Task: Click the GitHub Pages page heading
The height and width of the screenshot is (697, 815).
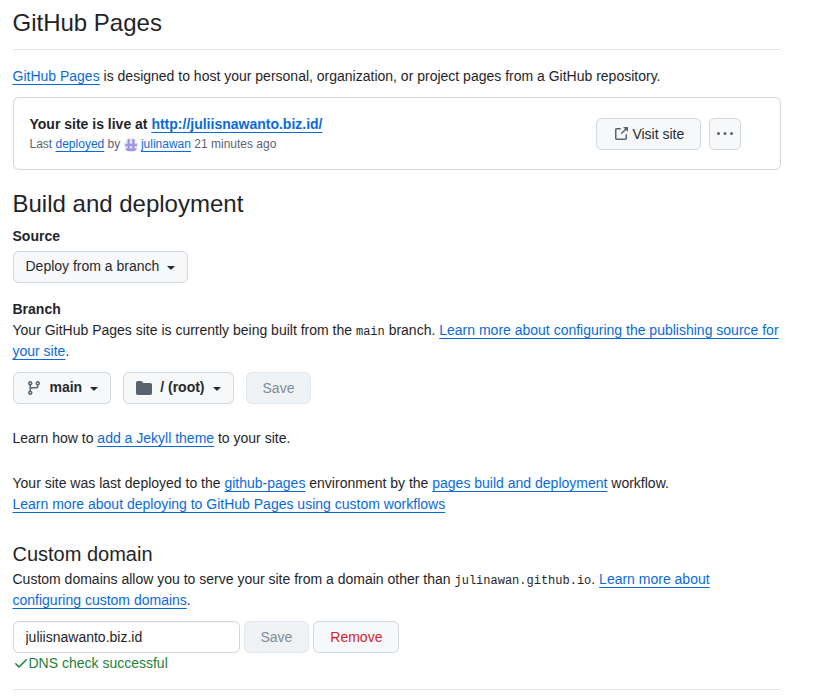Action: click(87, 23)
